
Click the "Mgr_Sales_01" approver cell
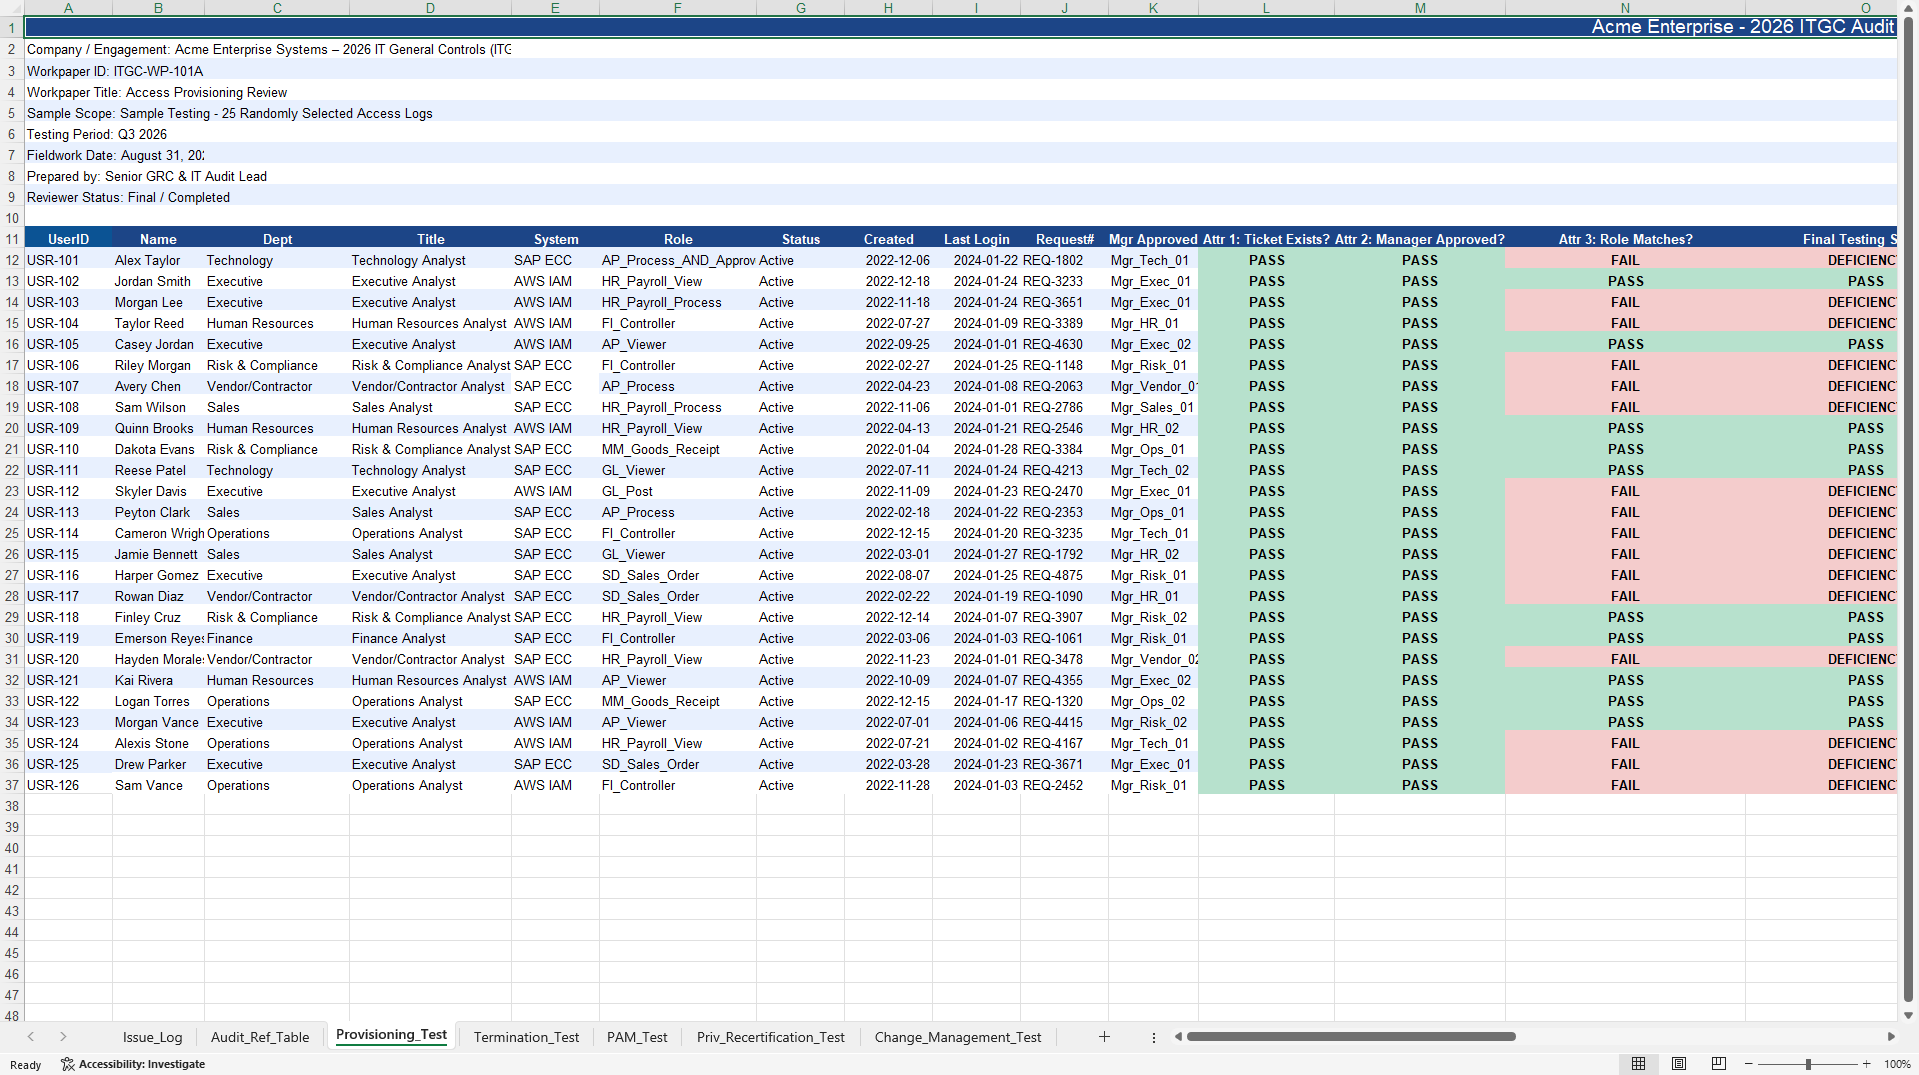(x=1153, y=407)
